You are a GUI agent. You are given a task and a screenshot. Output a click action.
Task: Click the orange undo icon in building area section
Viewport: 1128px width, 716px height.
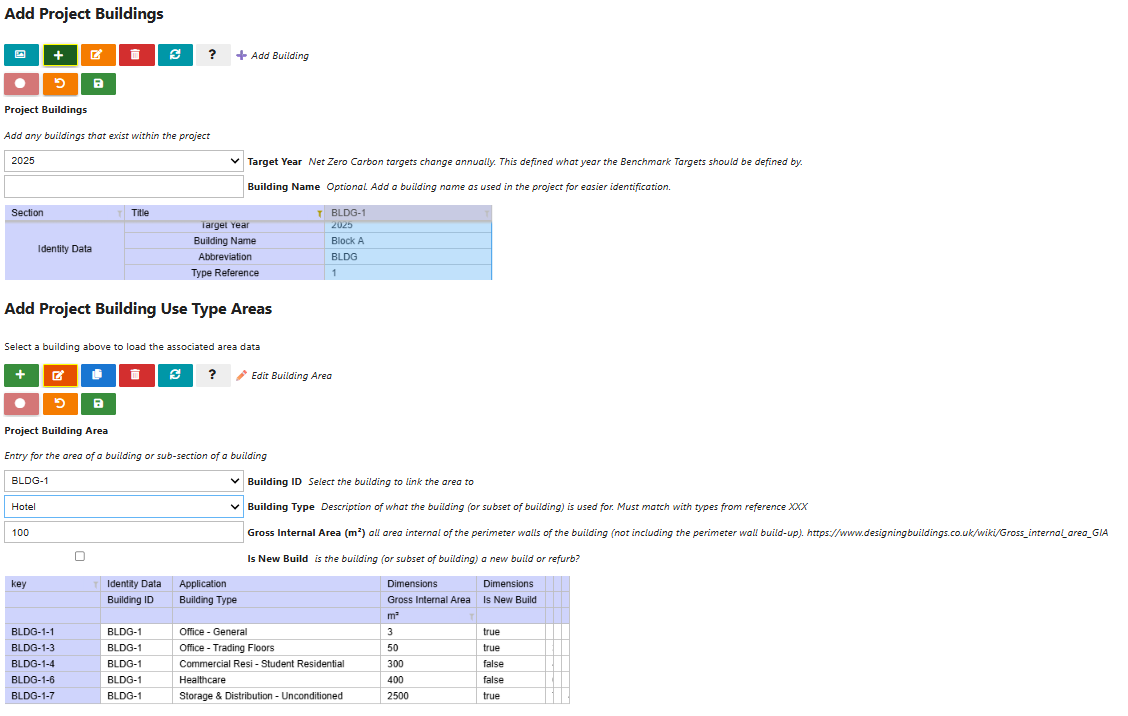60,404
